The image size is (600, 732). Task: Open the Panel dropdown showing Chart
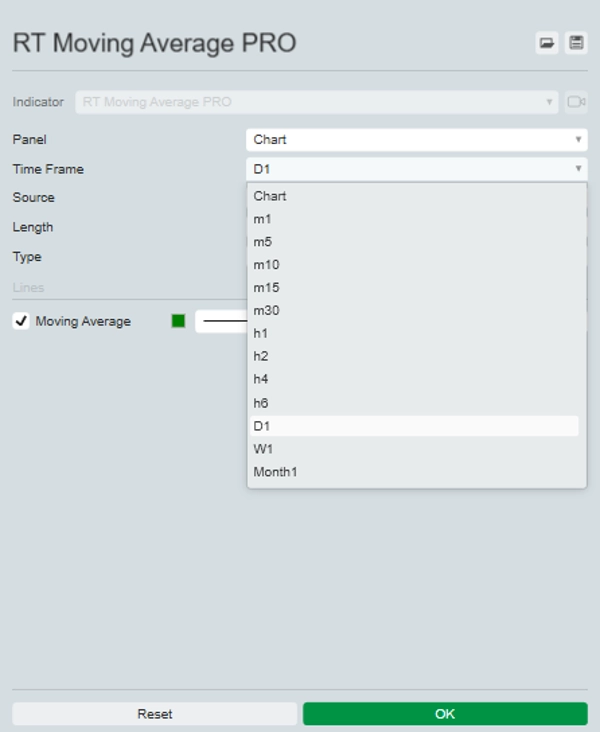tap(416, 140)
